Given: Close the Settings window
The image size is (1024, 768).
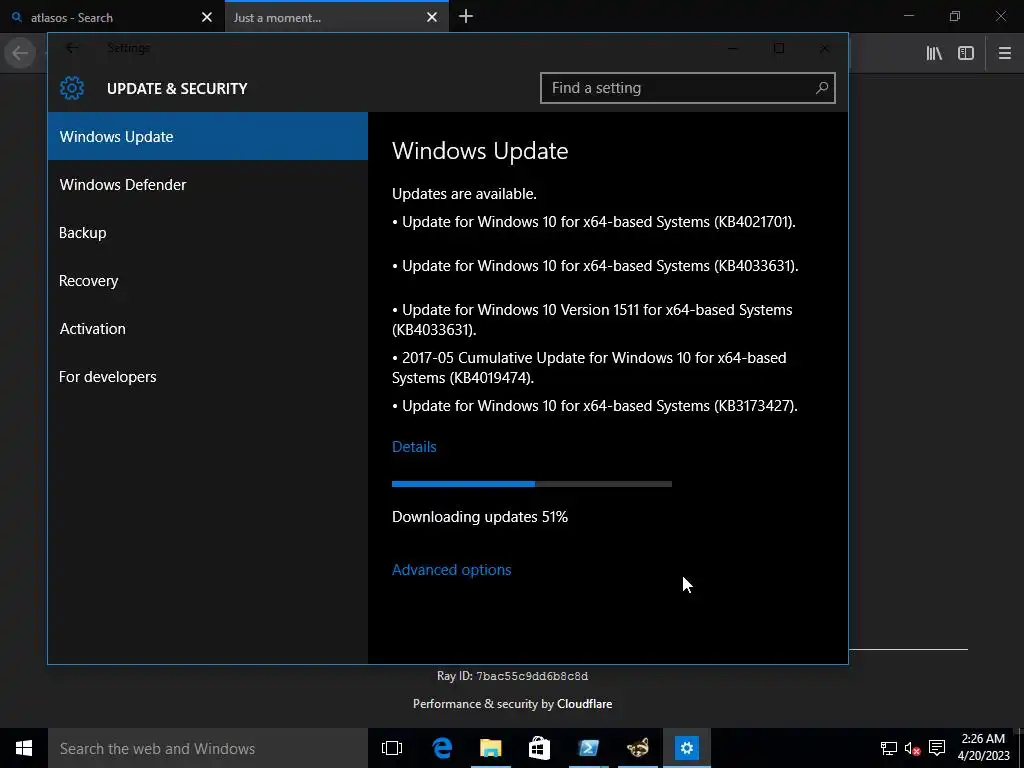Looking at the screenshot, I should tap(825, 48).
